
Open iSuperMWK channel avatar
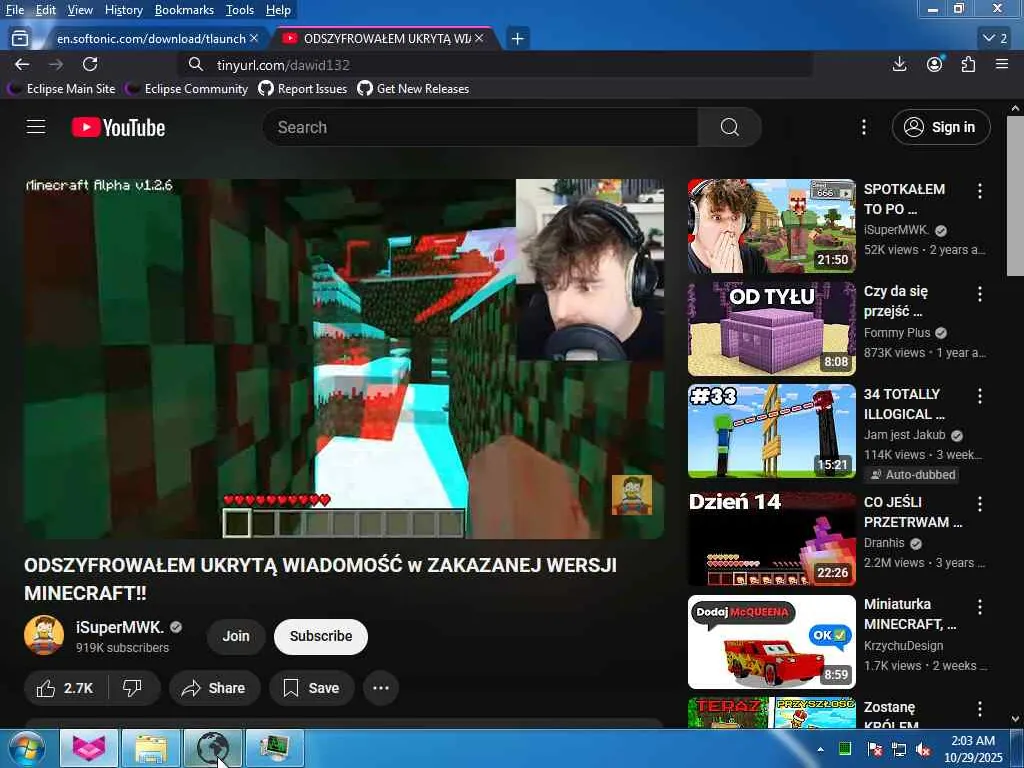pos(44,635)
